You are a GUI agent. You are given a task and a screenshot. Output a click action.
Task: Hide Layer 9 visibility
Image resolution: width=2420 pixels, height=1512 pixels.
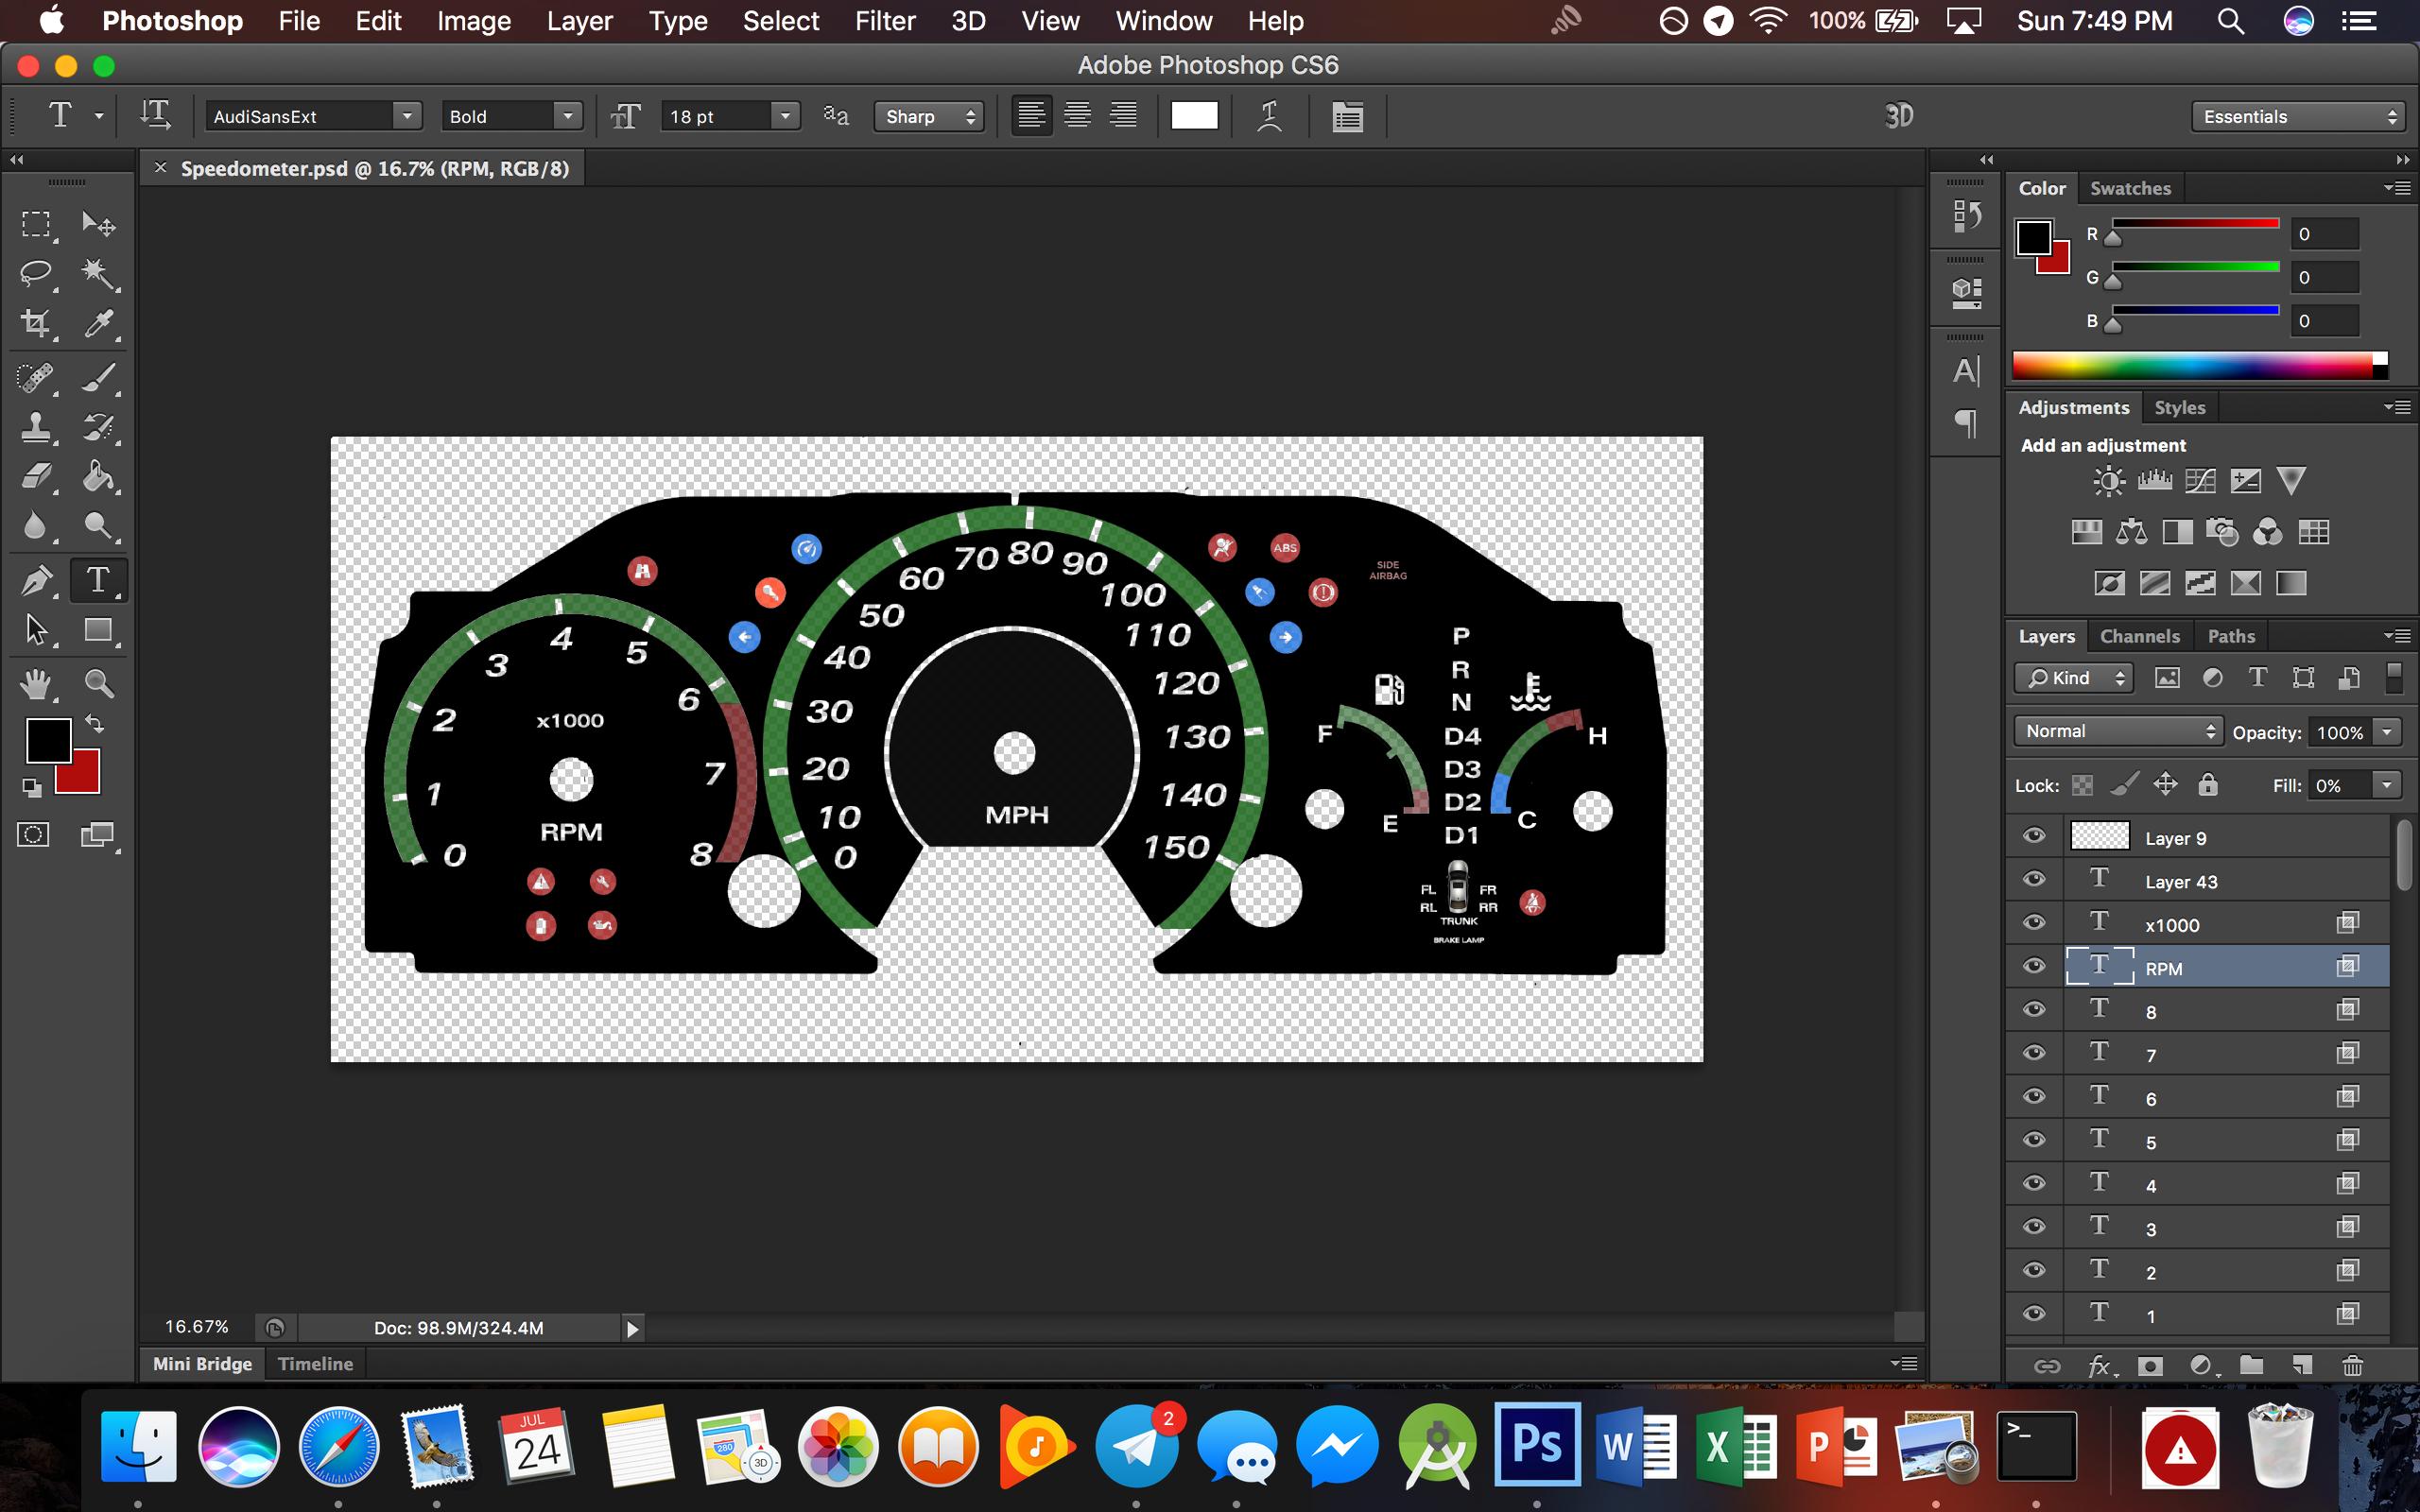pos(2034,837)
